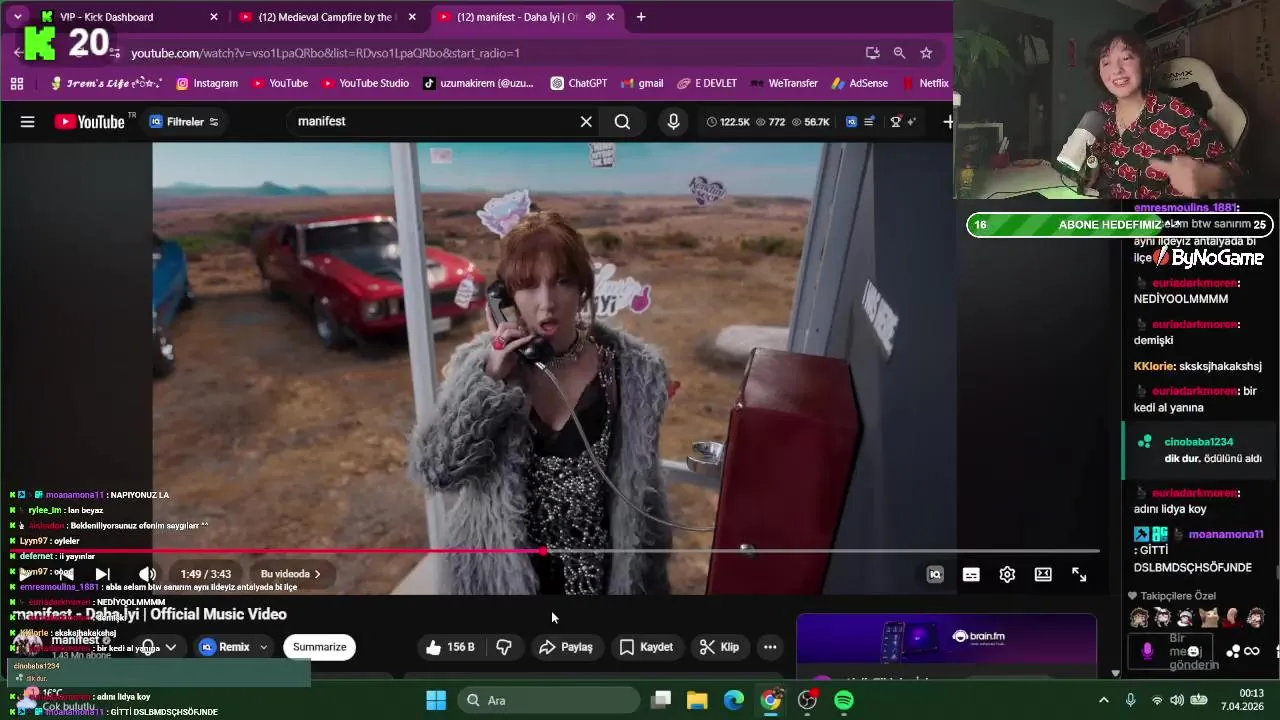Open more actions three-dot menu

(770, 647)
